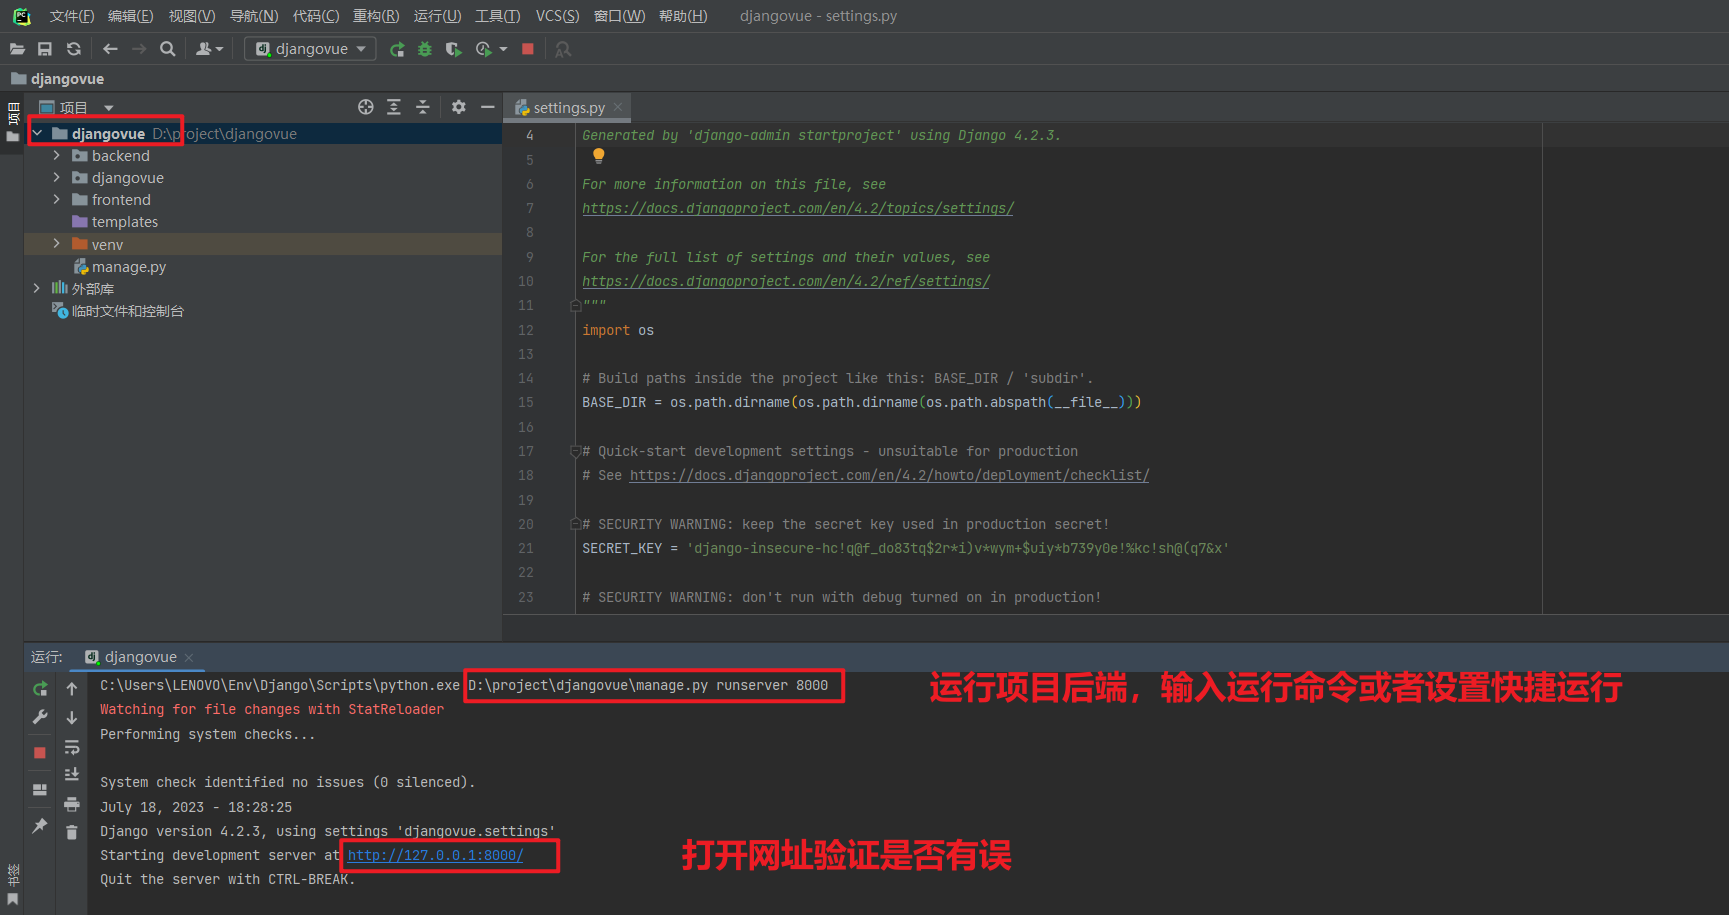Locate the opened file in the project tree

click(366, 107)
